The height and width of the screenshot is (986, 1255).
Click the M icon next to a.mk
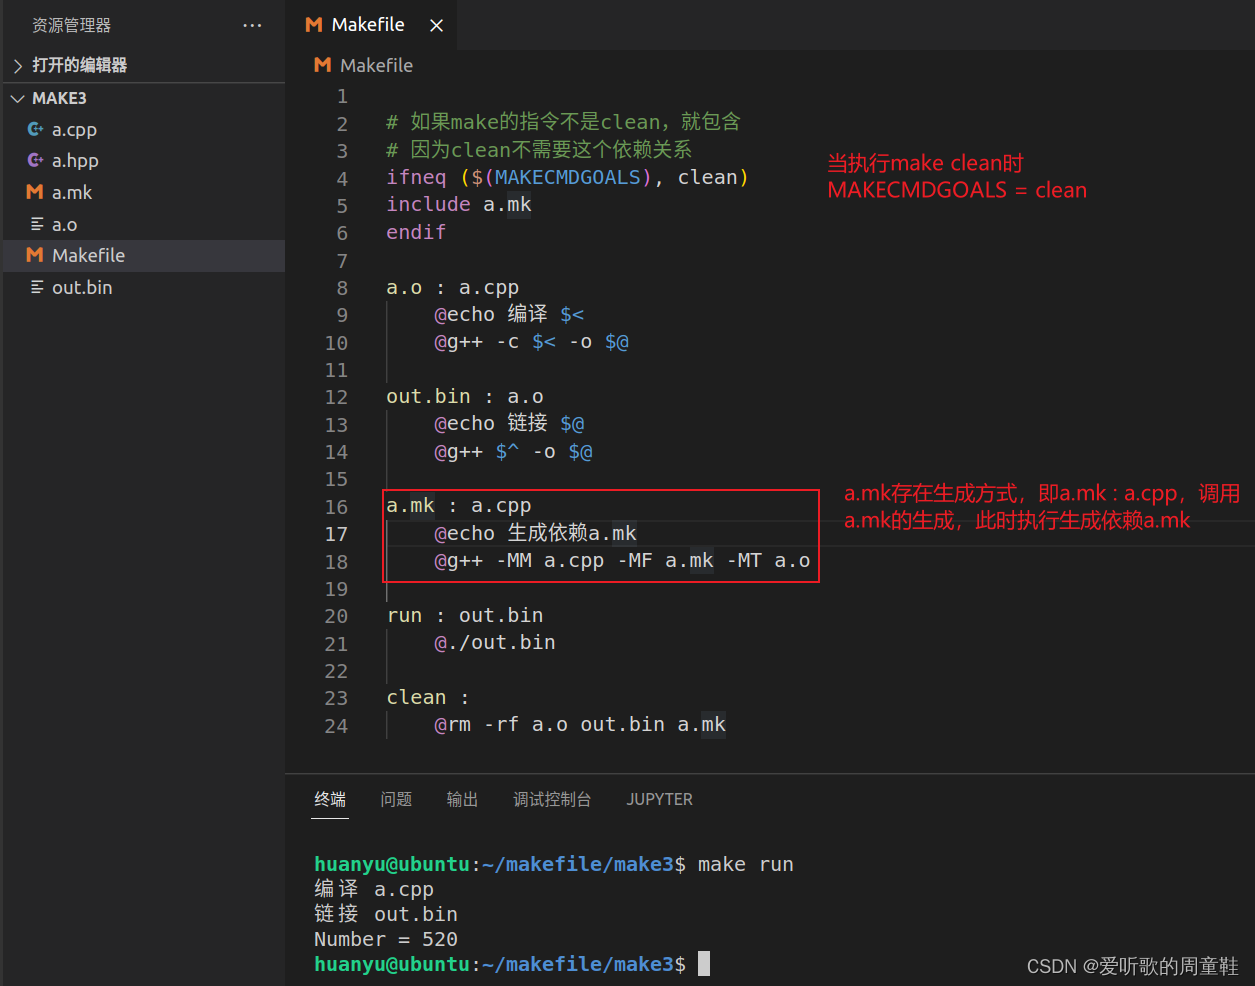pos(35,192)
